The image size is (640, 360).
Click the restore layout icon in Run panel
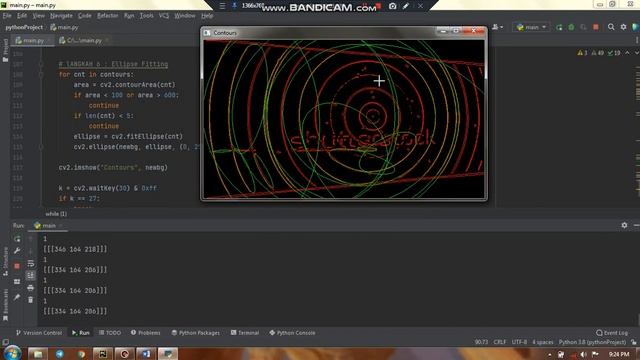pyautogui.click(x=17, y=282)
